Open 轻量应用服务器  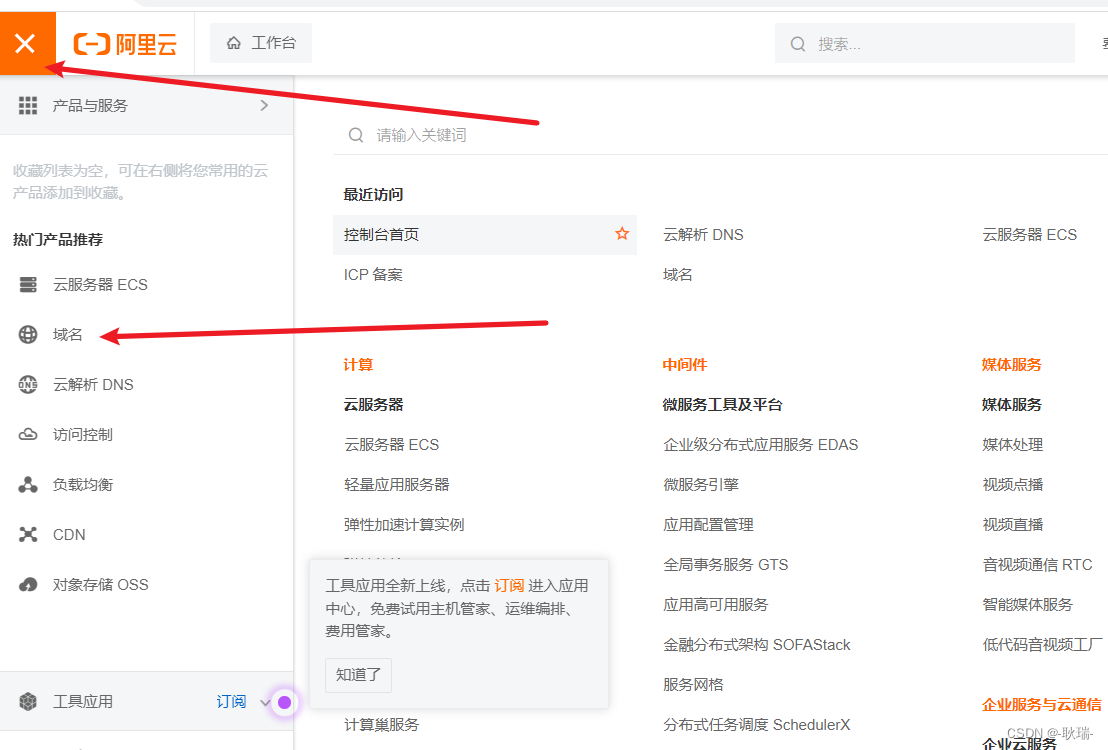[x=396, y=485]
